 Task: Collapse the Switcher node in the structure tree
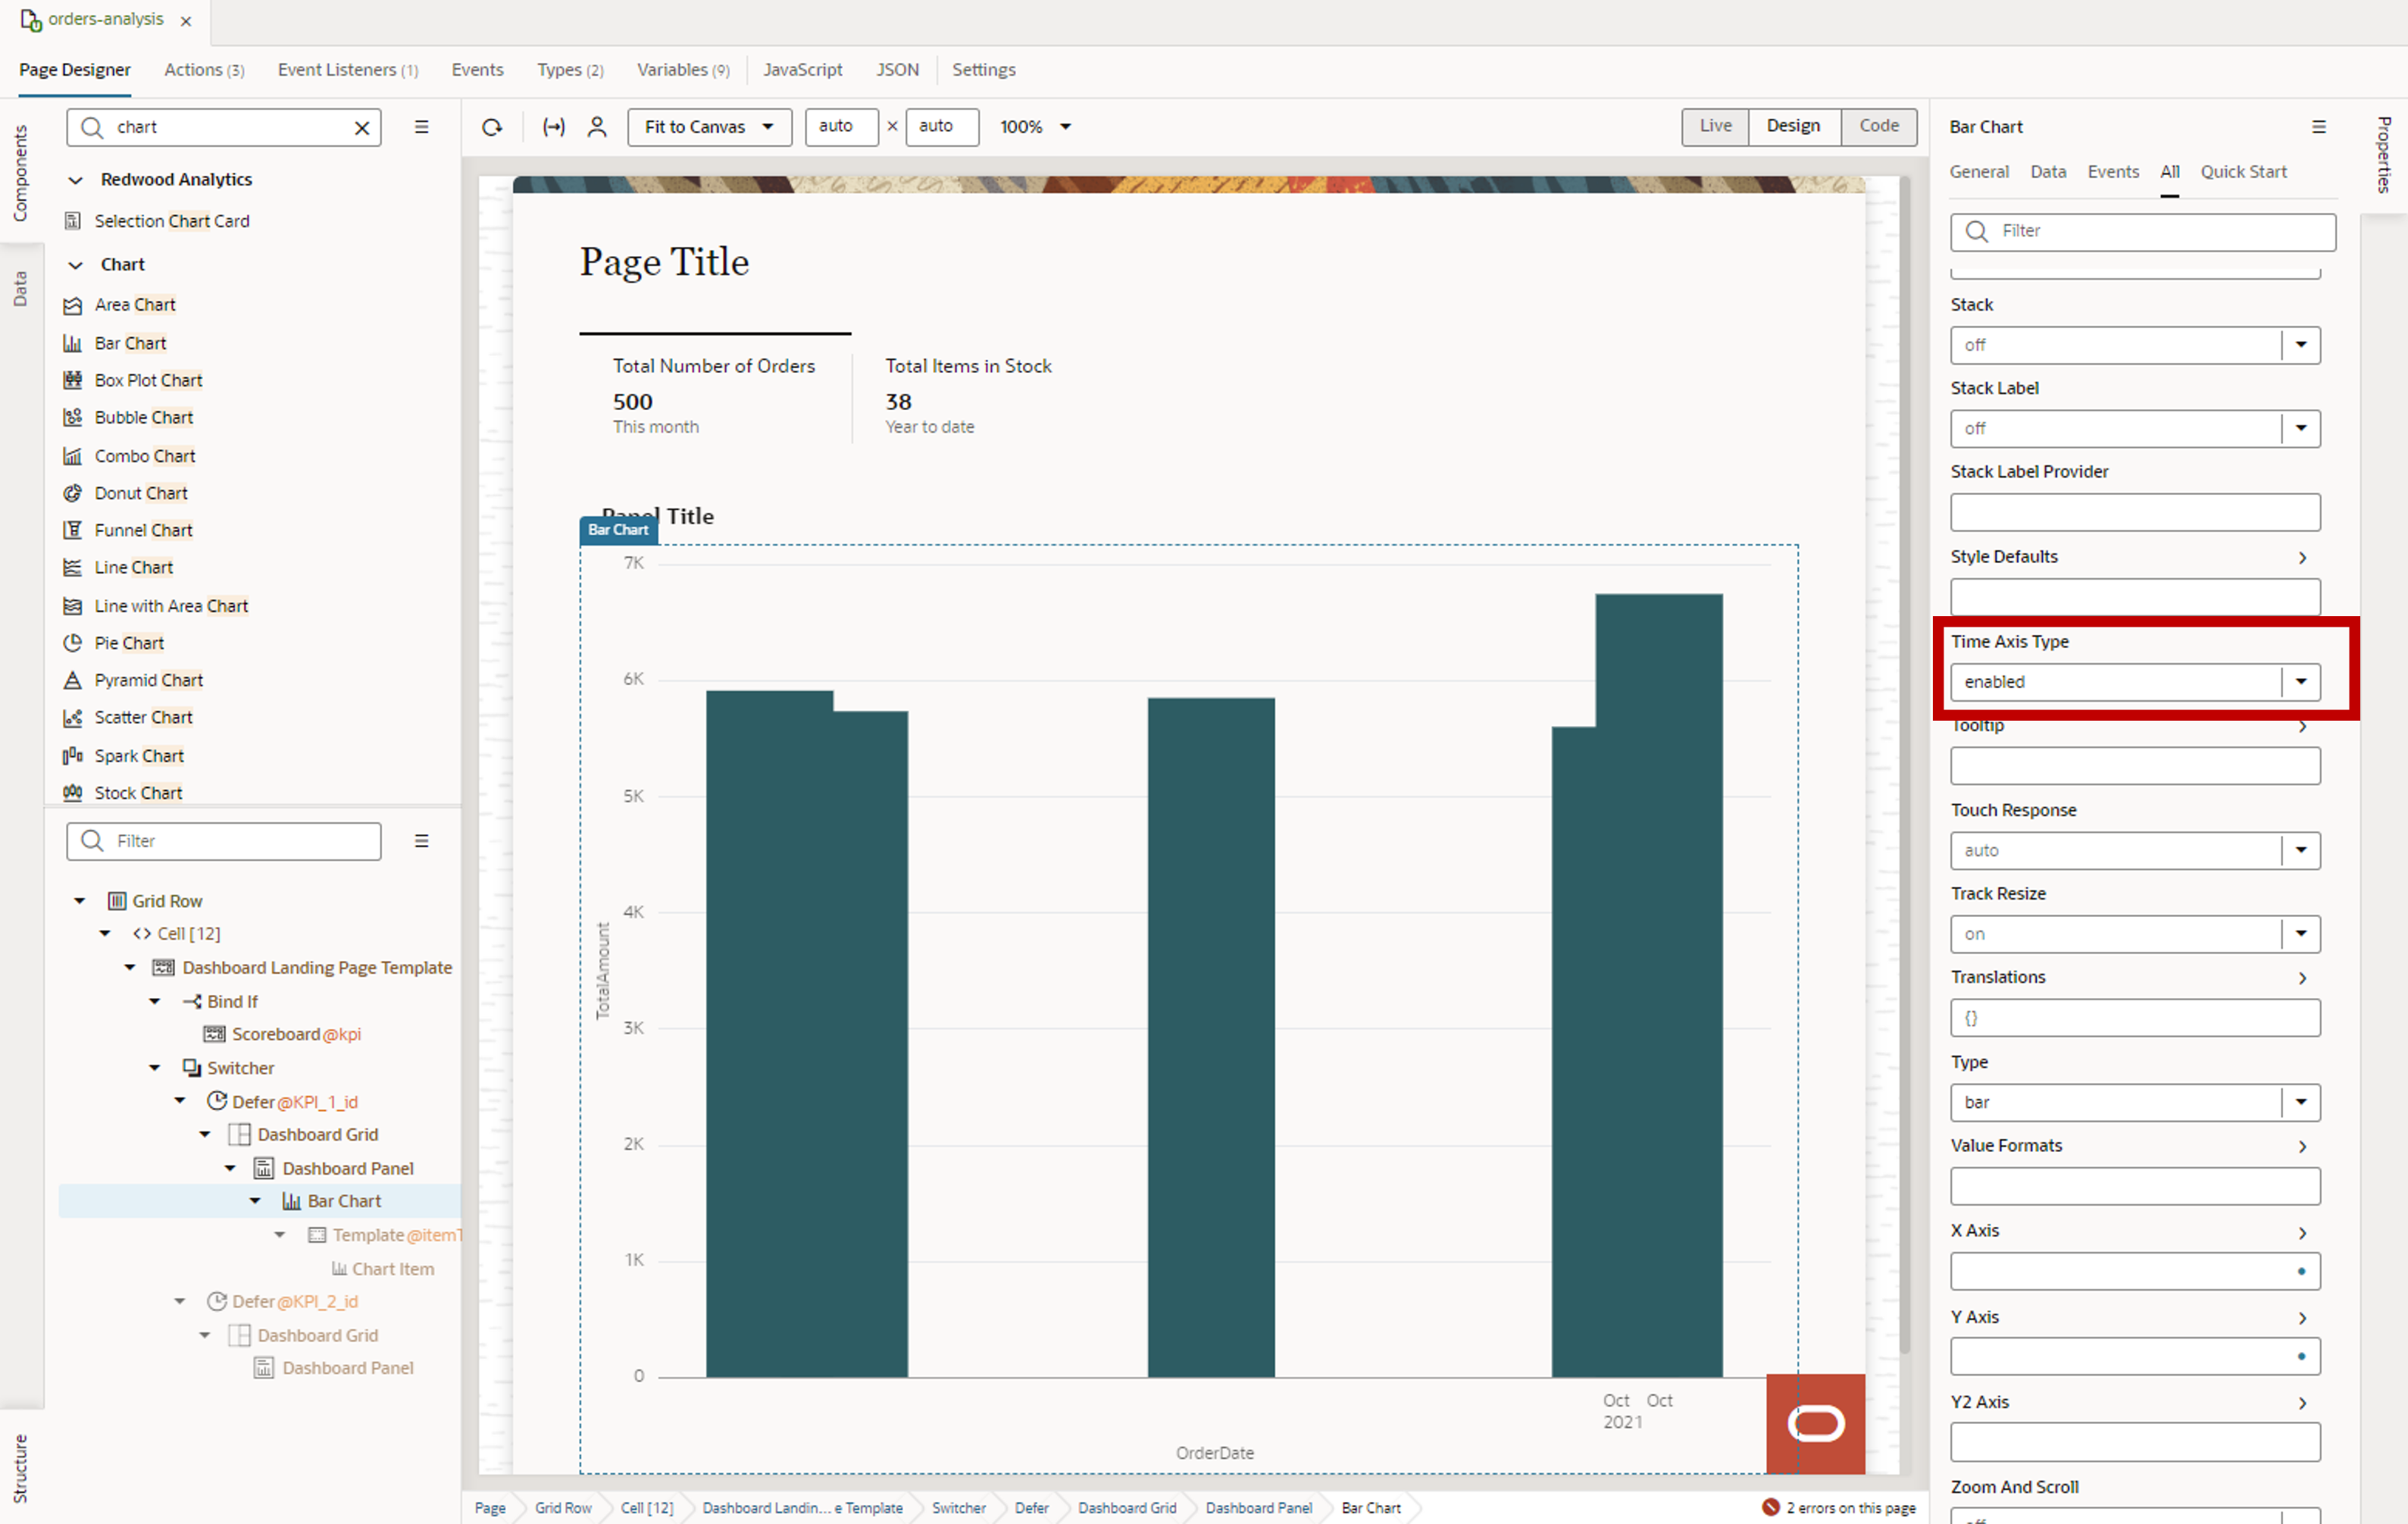[x=154, y=1067]
